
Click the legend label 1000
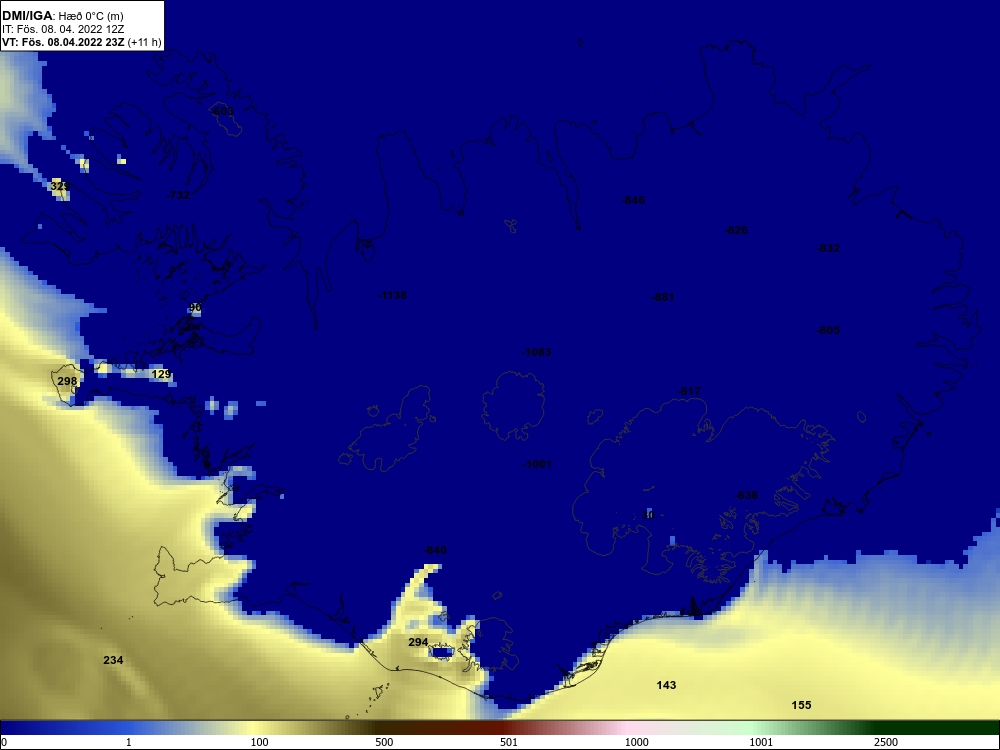636,742
